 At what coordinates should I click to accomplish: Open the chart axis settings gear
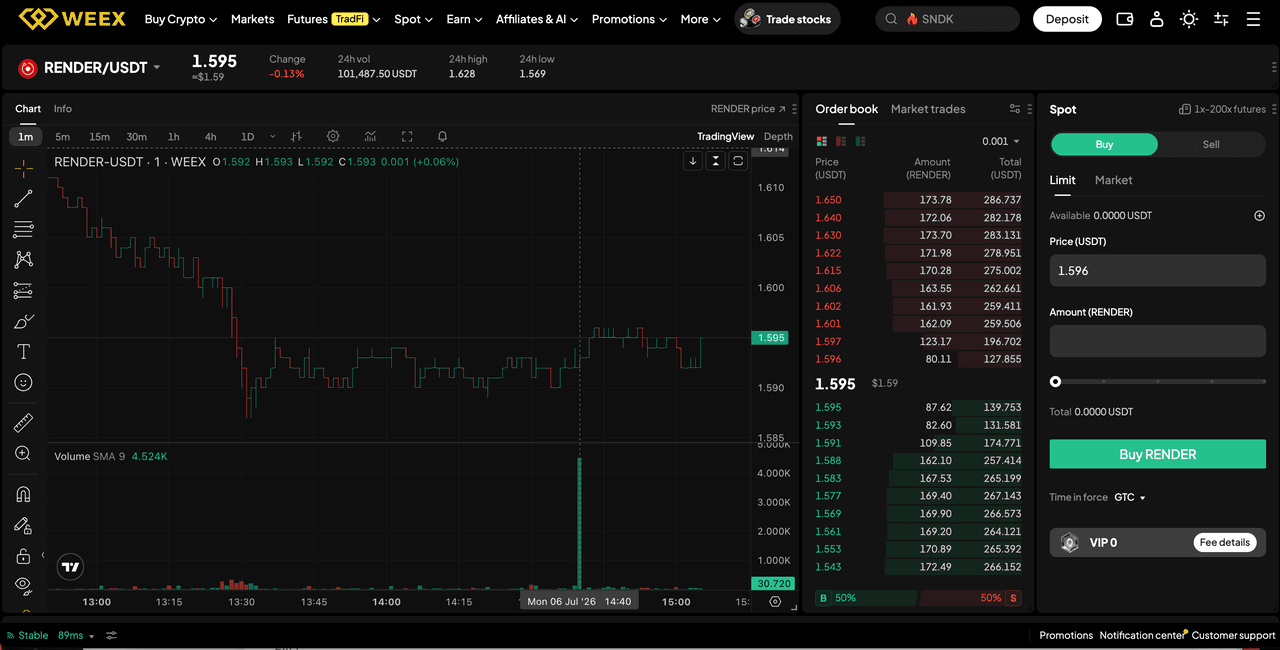point(775,602)
